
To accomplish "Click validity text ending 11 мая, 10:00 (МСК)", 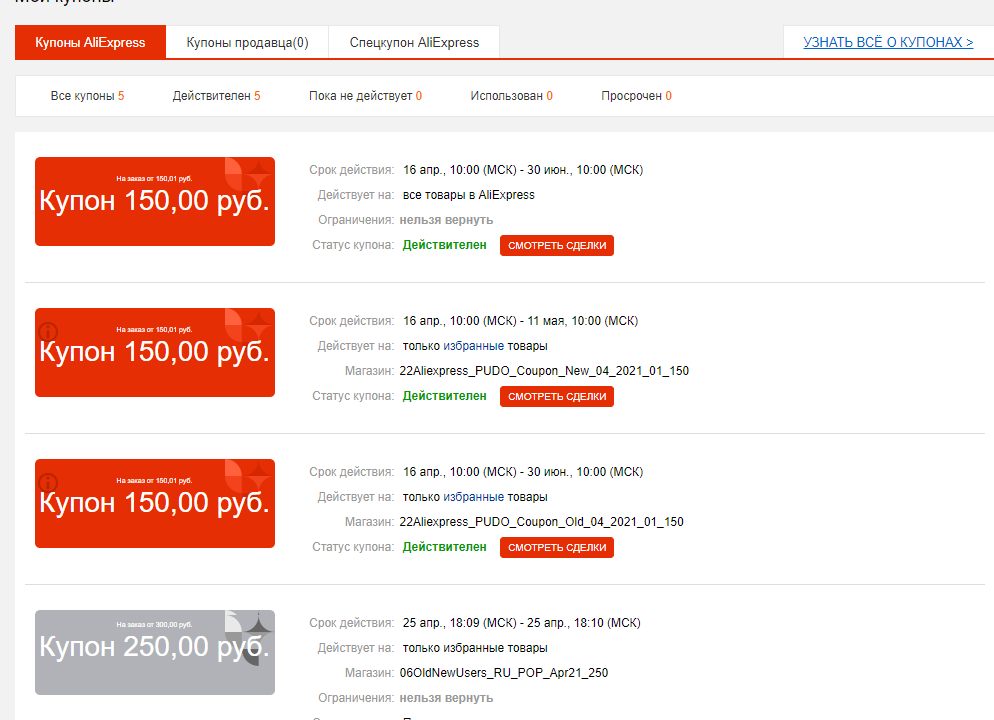I will 520,321.
